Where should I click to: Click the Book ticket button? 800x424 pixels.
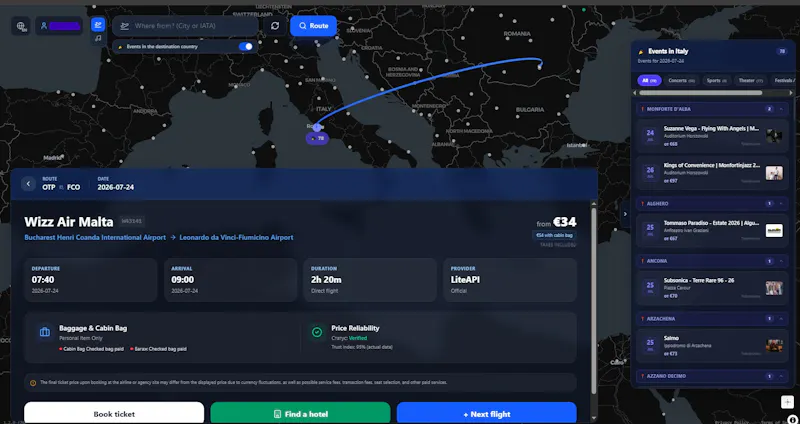click(114, 413)
